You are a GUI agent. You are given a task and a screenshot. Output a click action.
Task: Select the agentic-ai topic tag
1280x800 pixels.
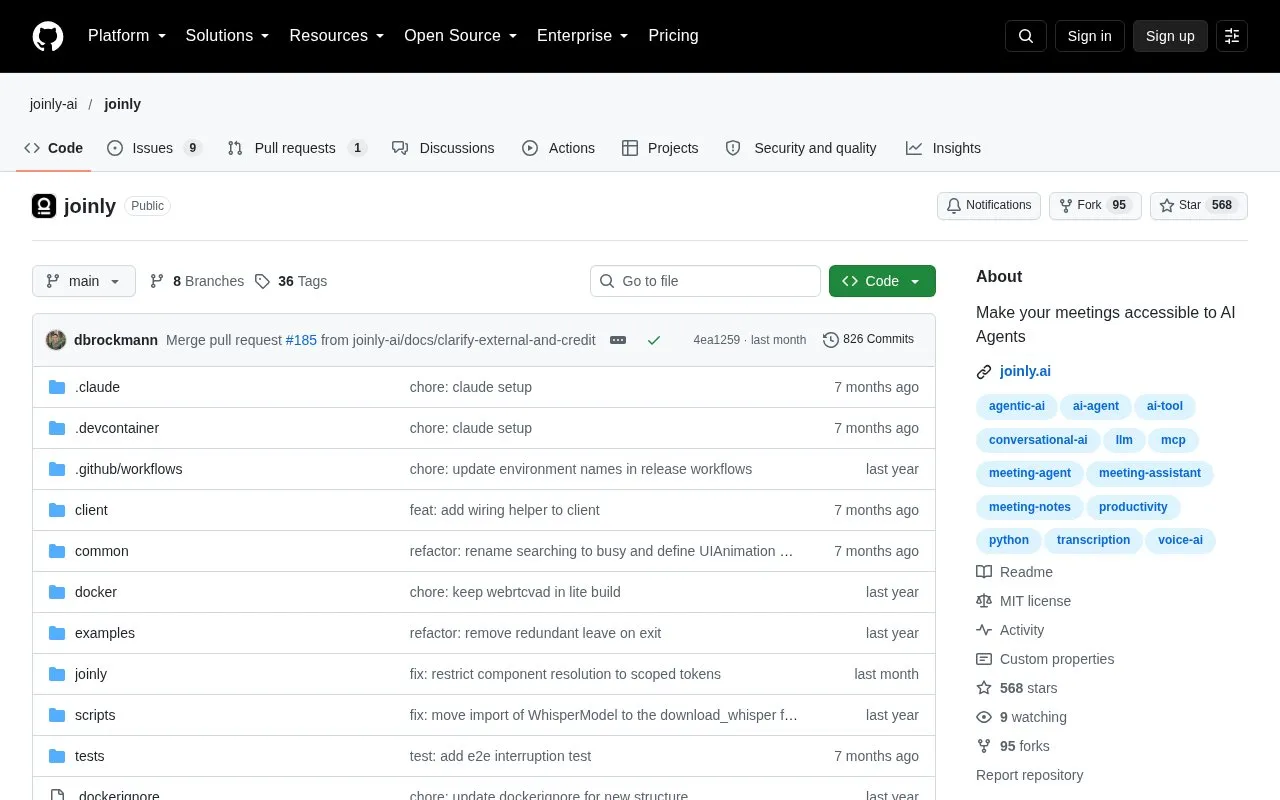(x=1017, y=406)
